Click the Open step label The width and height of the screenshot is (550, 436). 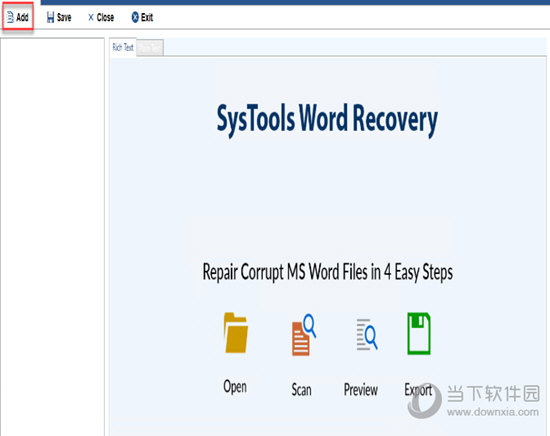click(x=235, y=387)
